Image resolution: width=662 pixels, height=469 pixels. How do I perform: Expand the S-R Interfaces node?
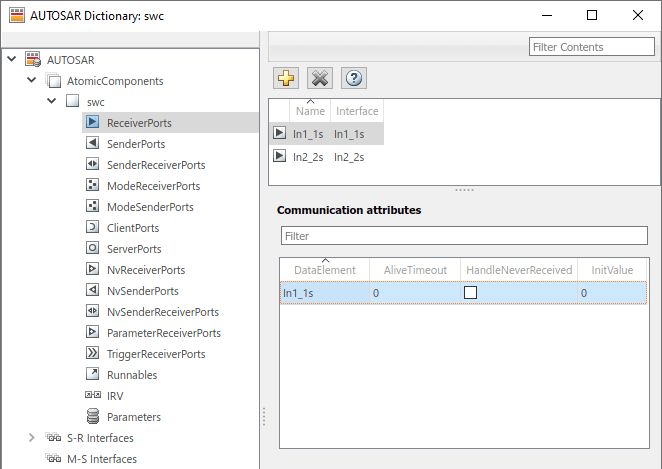click(x=31, y=438)
